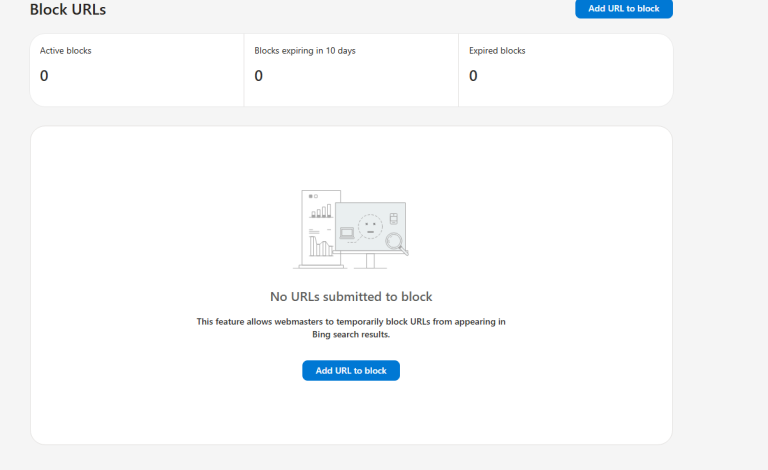Select the Blocks expiring in 10 days card

click(x=351, y=70)
